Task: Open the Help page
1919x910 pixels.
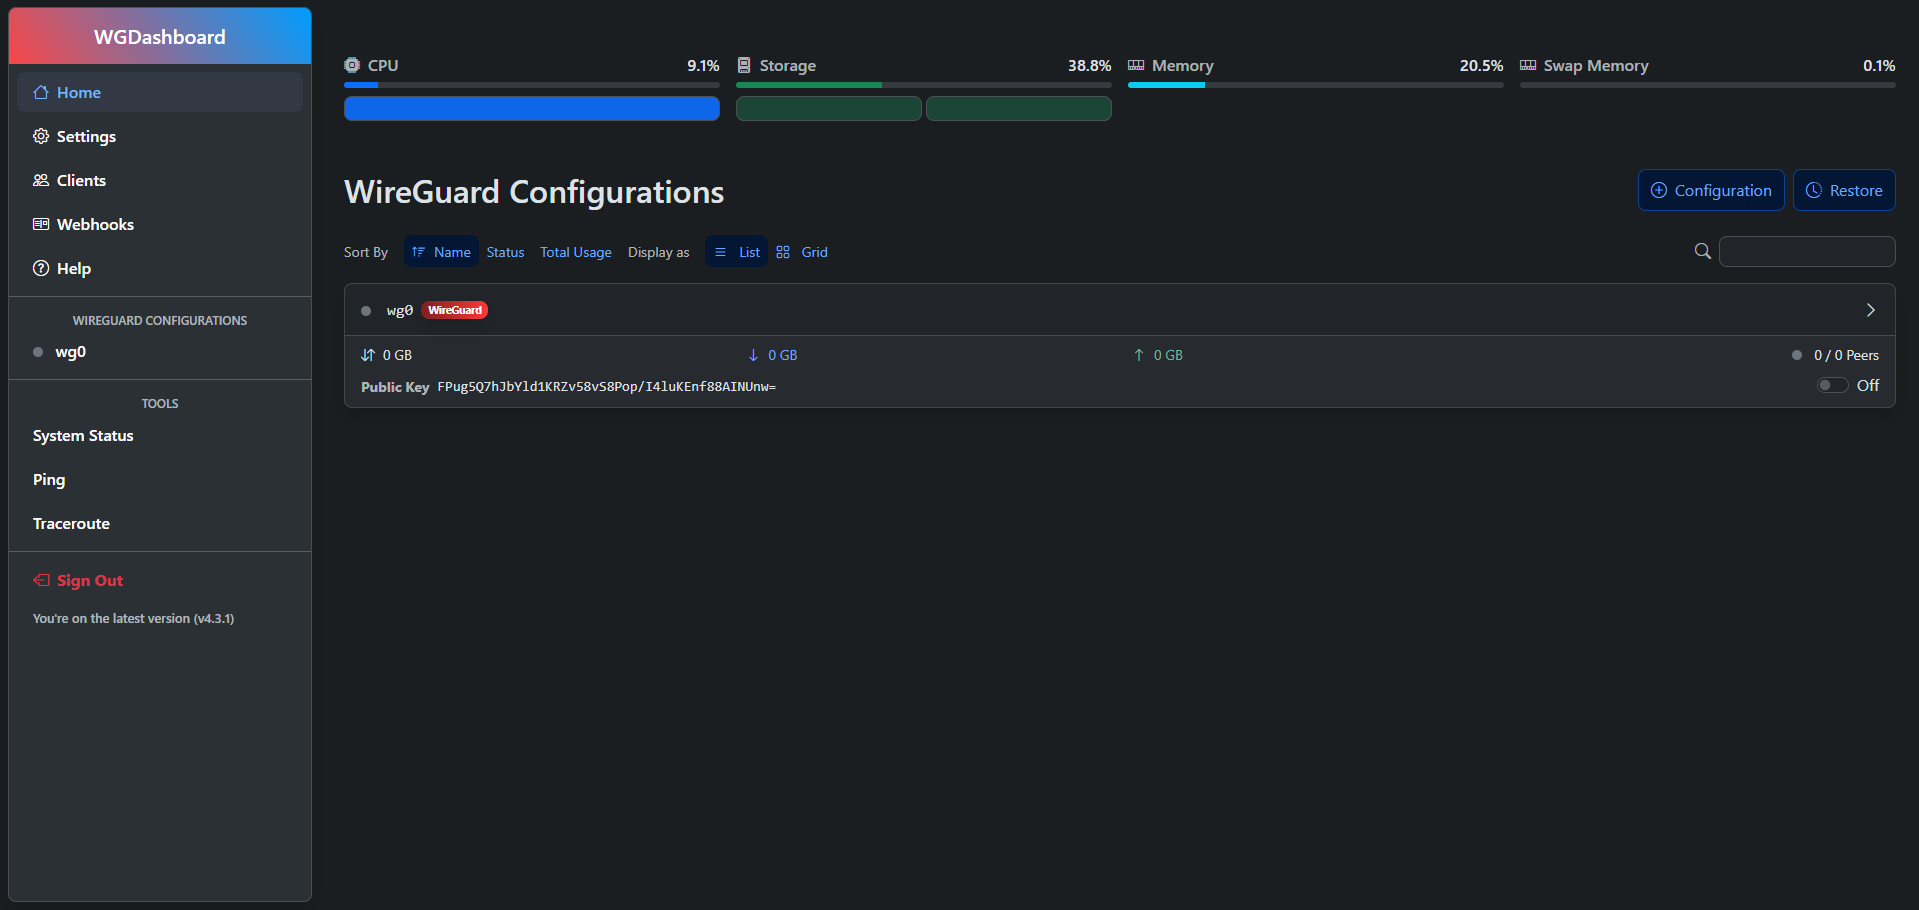Action: (x=160, y=268)
